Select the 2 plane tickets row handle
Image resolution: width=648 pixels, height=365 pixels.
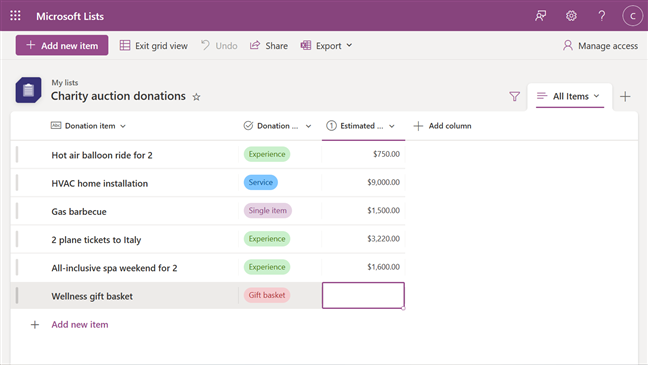pyautogui.click(x=17, y=239)
